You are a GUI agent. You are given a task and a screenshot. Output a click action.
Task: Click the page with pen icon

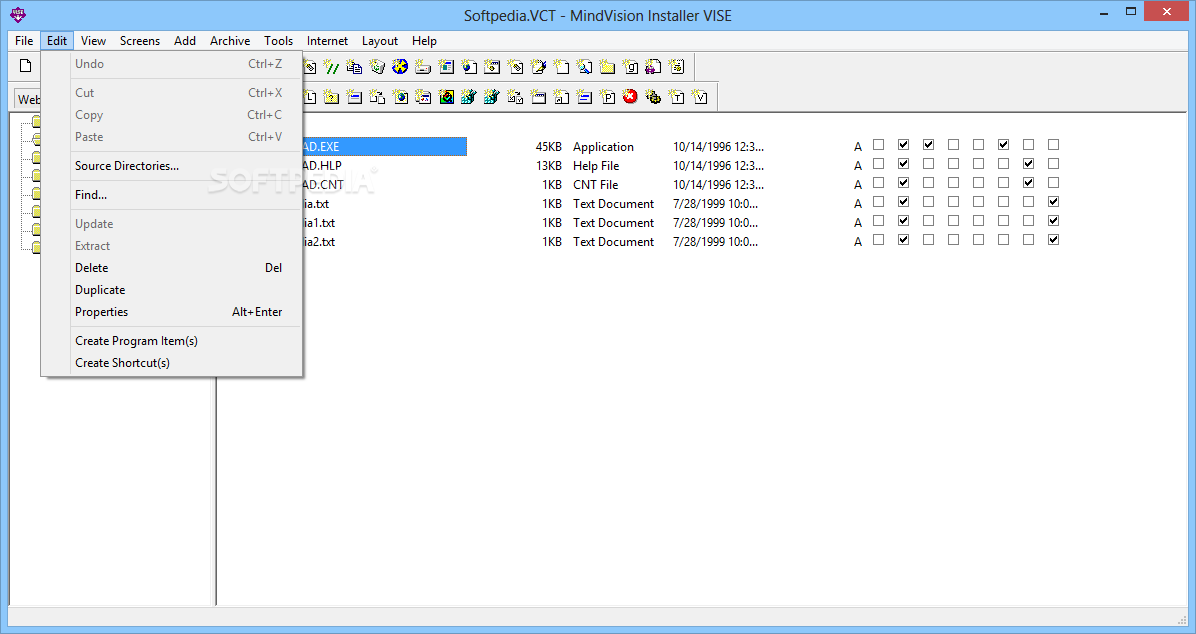[x=539, y=67]
